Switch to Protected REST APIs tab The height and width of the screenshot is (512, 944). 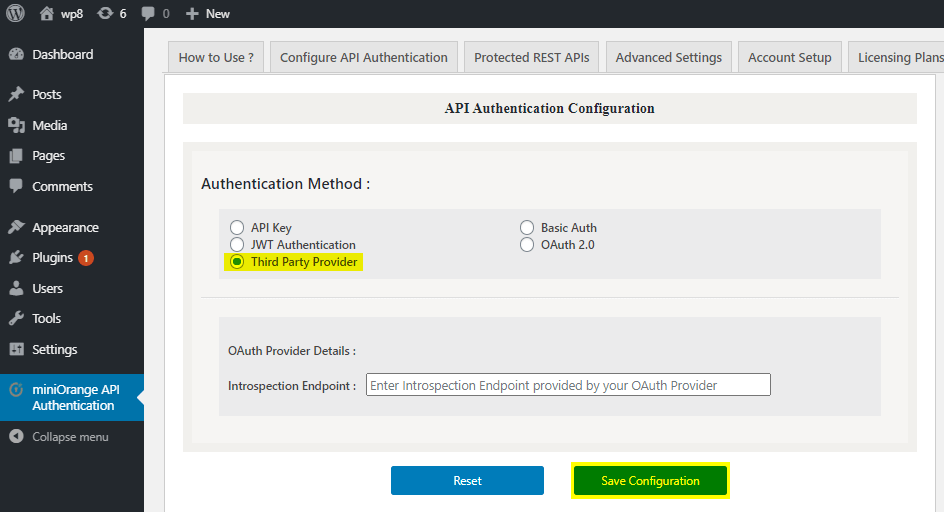coord(532,58)
